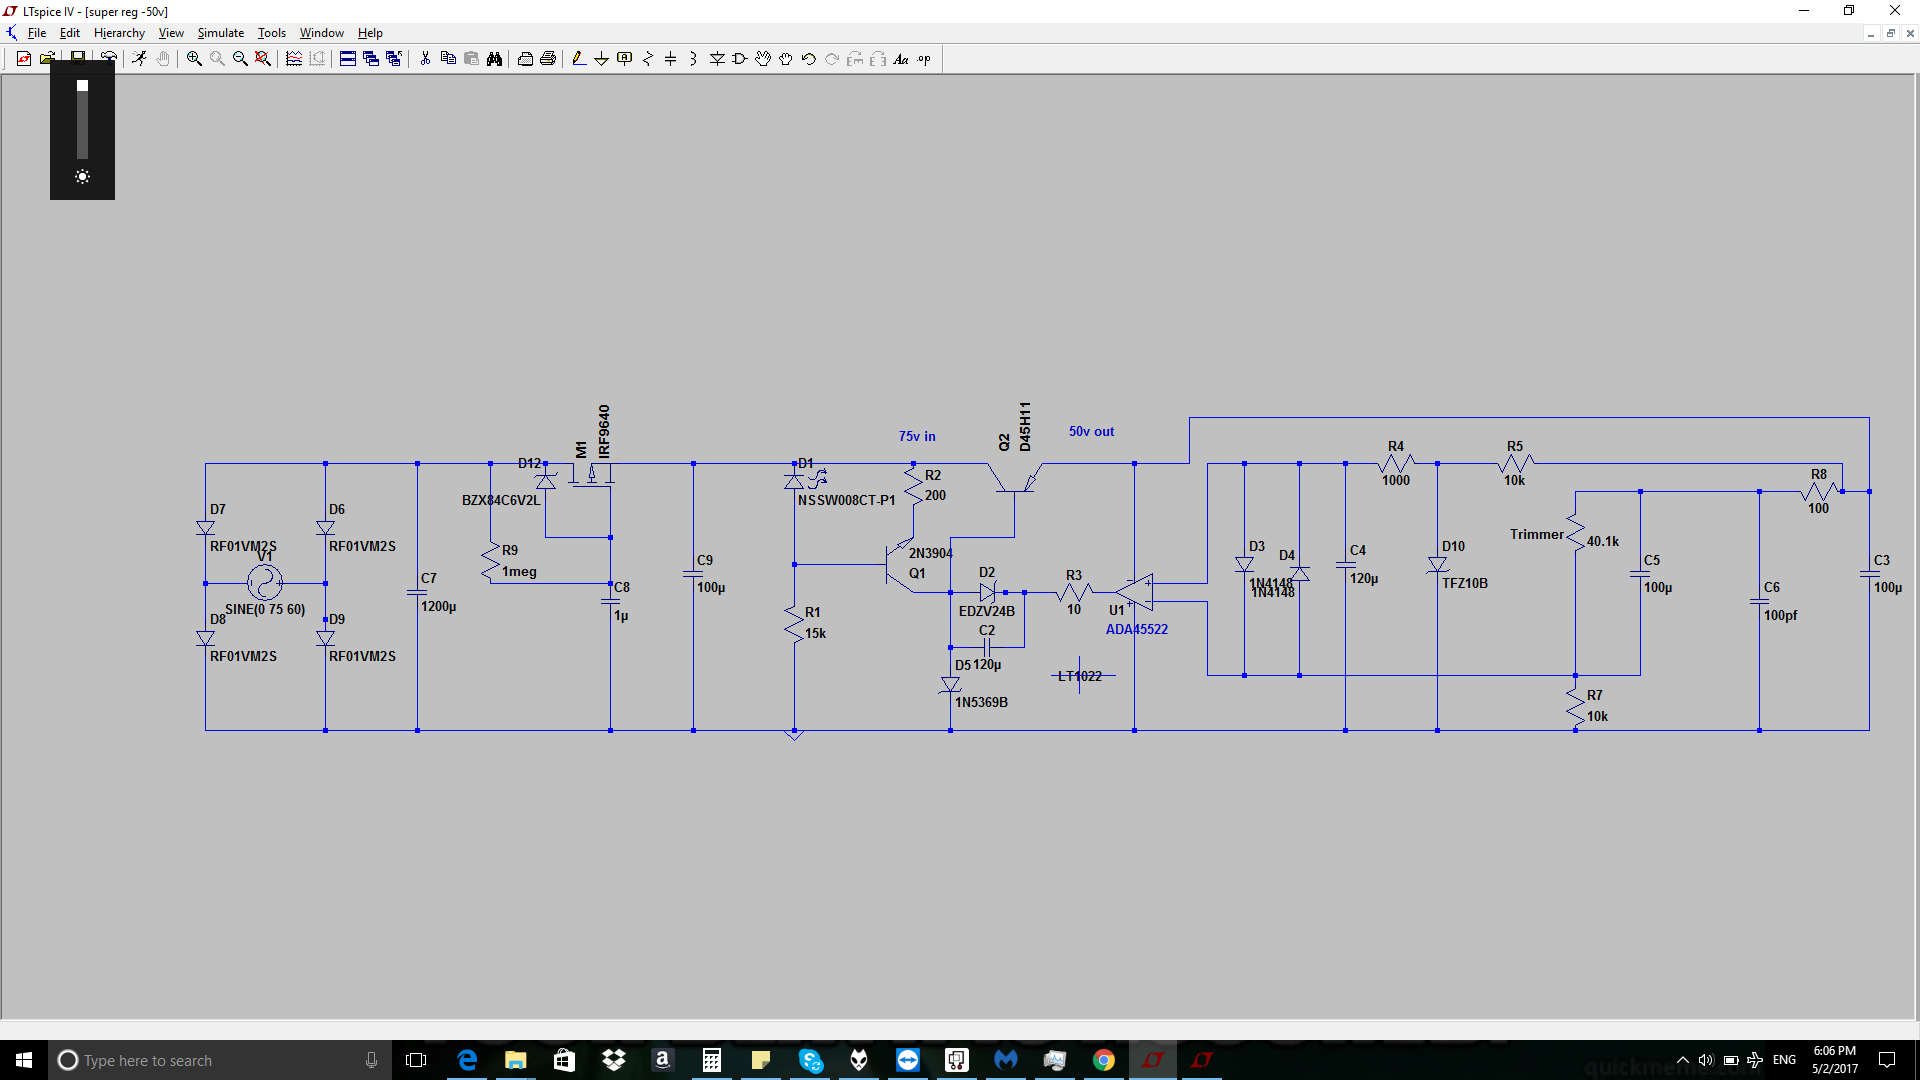Open the Window menu
Image resolution: width=1920 pixels, height=1080 pixels.
pos(322,33)
